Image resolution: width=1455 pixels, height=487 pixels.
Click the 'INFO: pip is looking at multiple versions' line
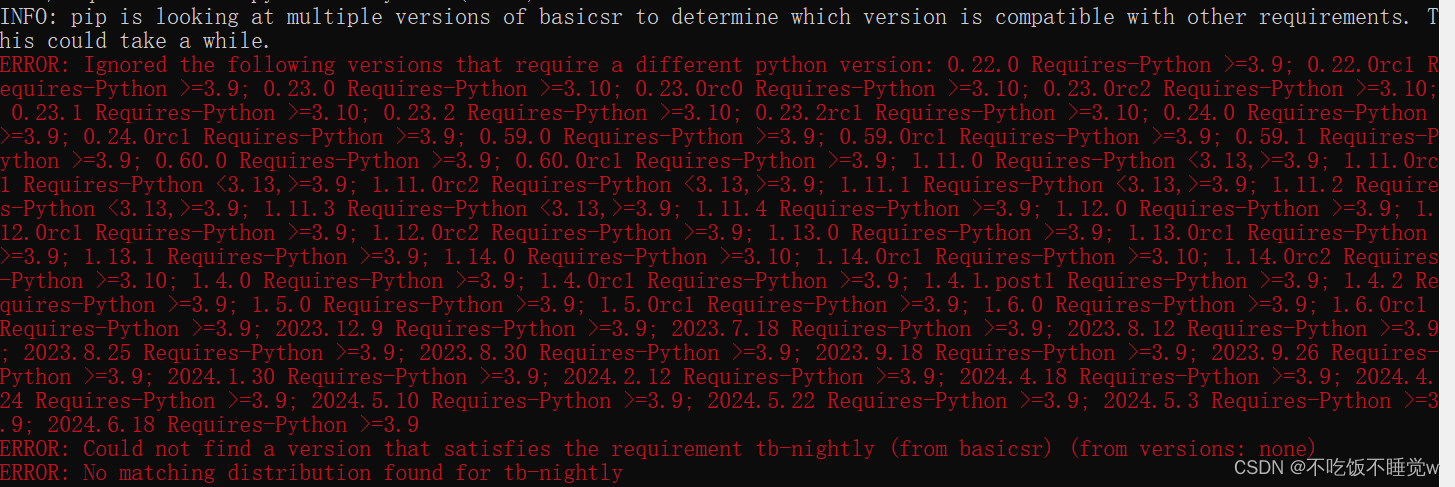pyautogui.click(x=720, y=17)
